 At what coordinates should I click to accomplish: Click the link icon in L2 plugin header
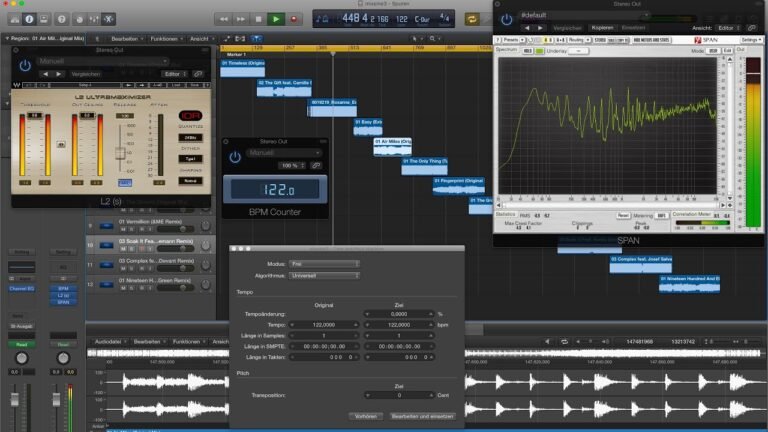[198, 74]
